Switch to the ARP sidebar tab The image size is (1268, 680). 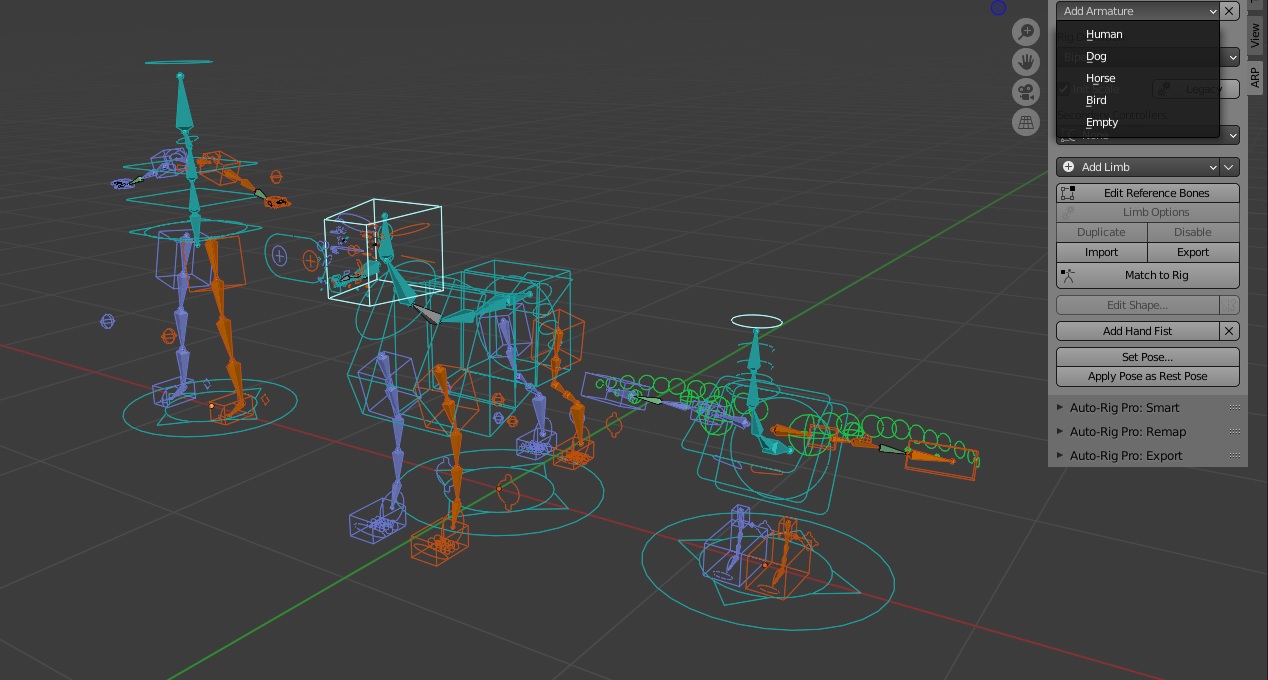(1255, 78)
